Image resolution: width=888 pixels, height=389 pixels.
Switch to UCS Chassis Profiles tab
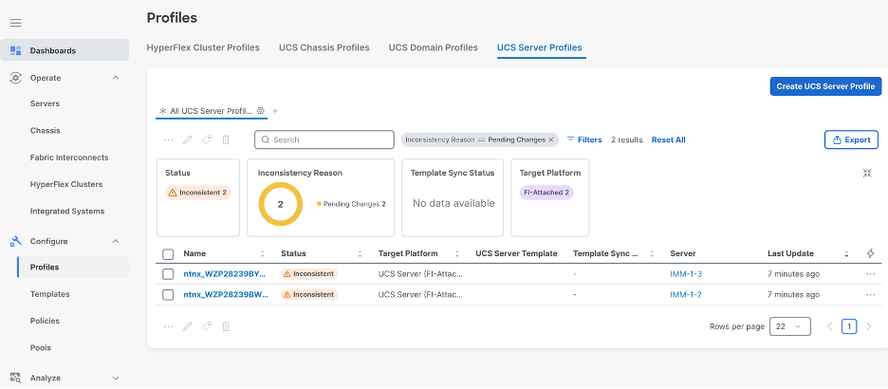[324, 48]
